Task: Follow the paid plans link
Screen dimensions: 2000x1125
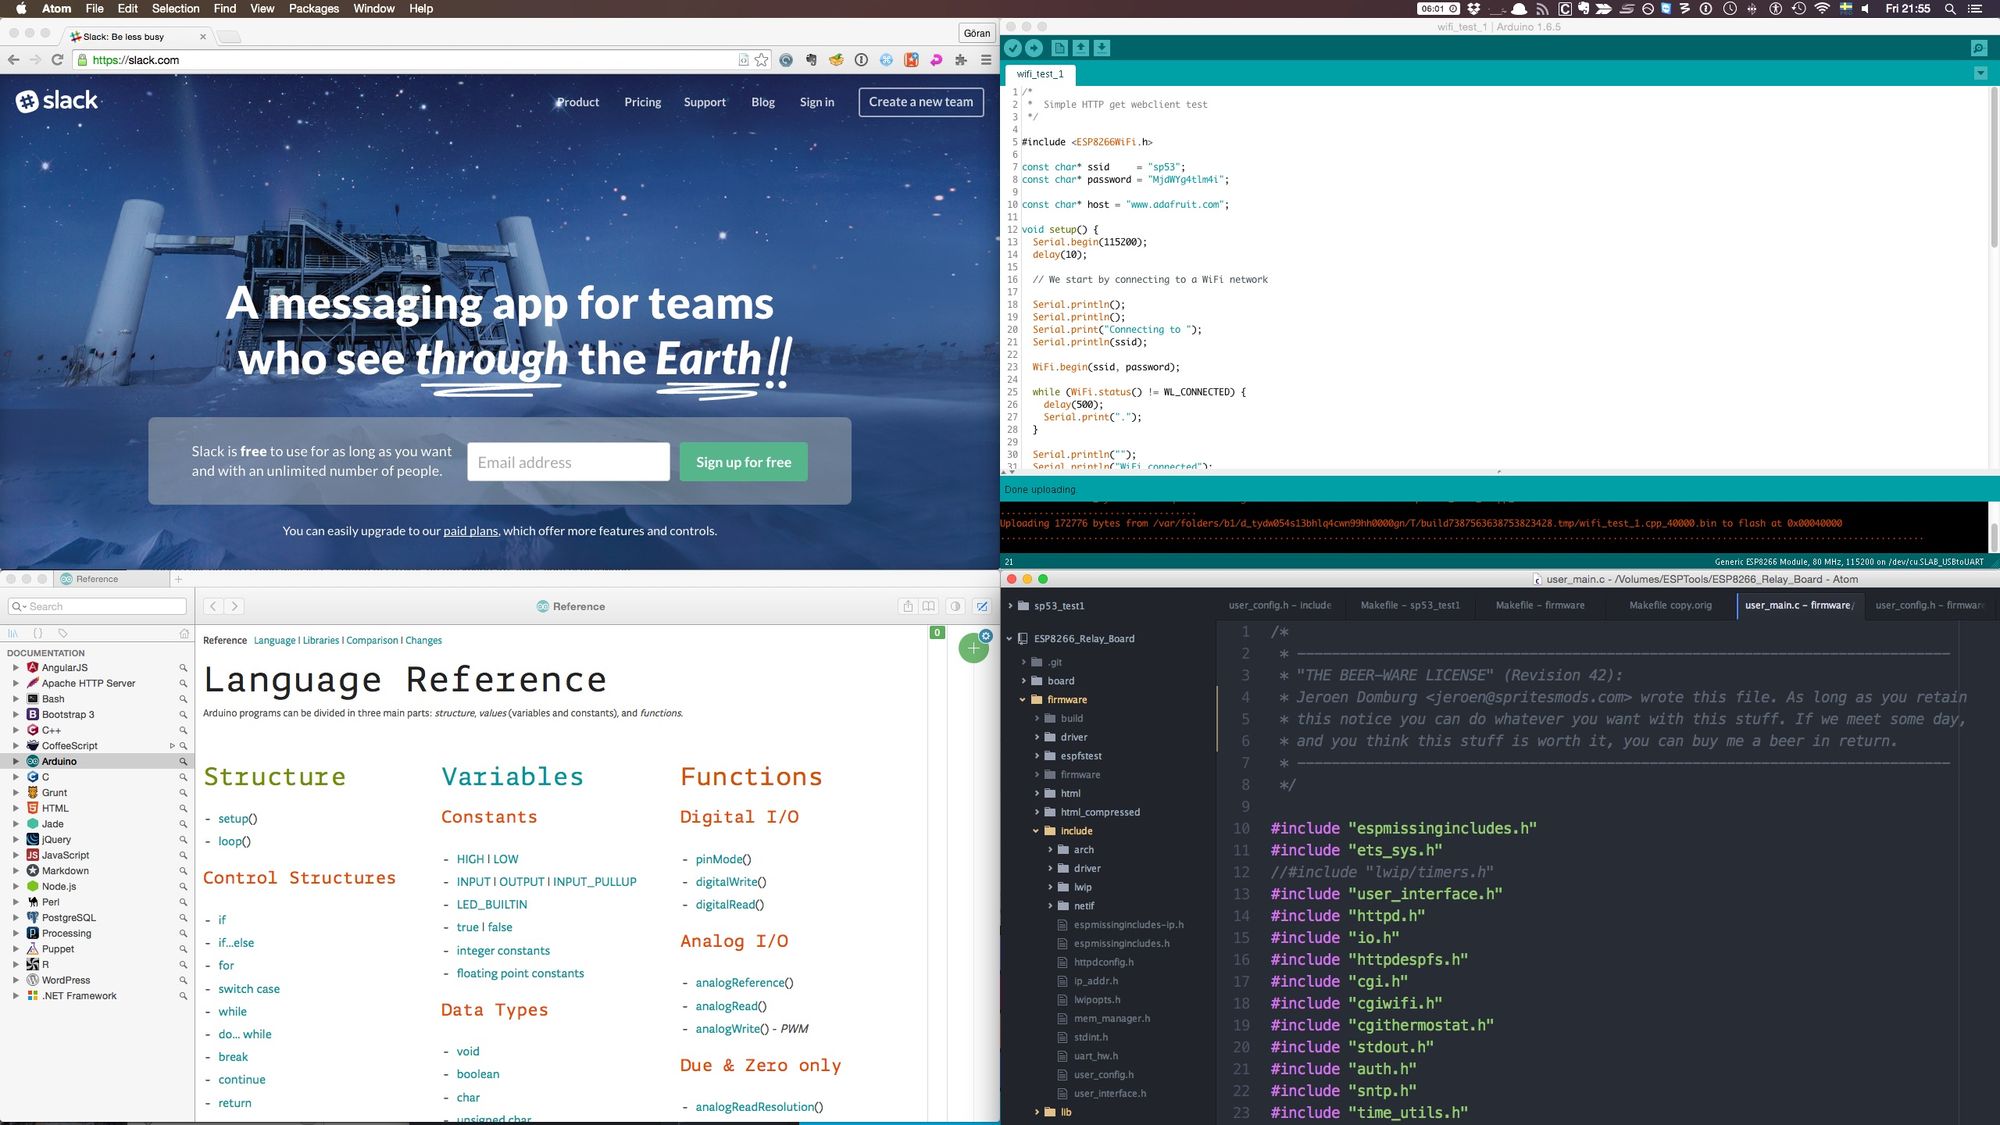Action: coord(471,531)
